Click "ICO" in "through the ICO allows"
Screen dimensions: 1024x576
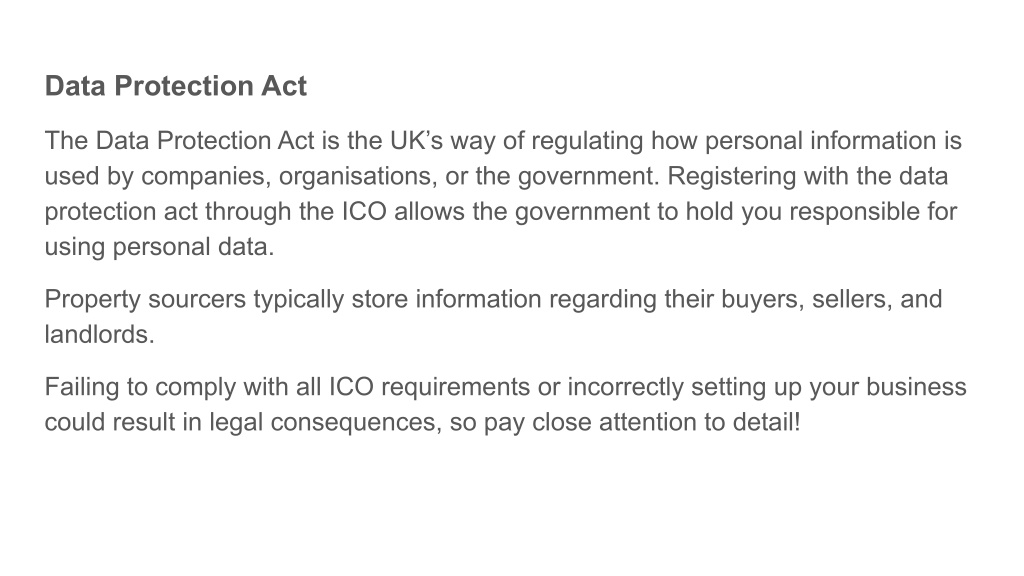coord(364,211)
